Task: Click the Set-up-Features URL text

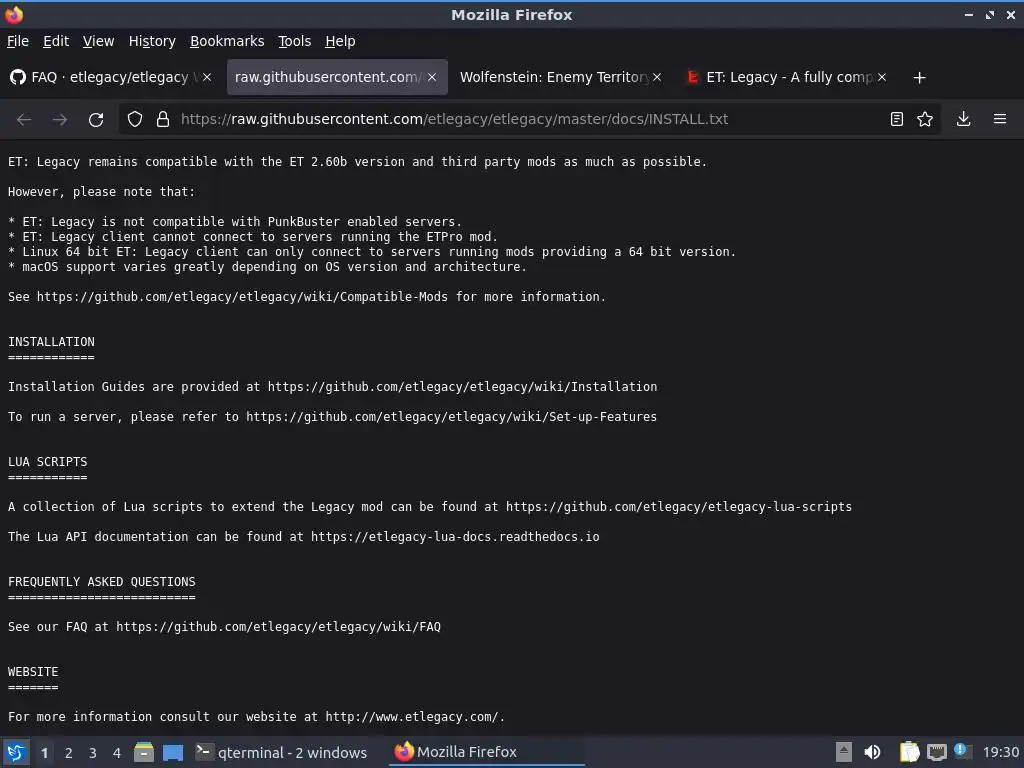Action: (x=451, y=417)
